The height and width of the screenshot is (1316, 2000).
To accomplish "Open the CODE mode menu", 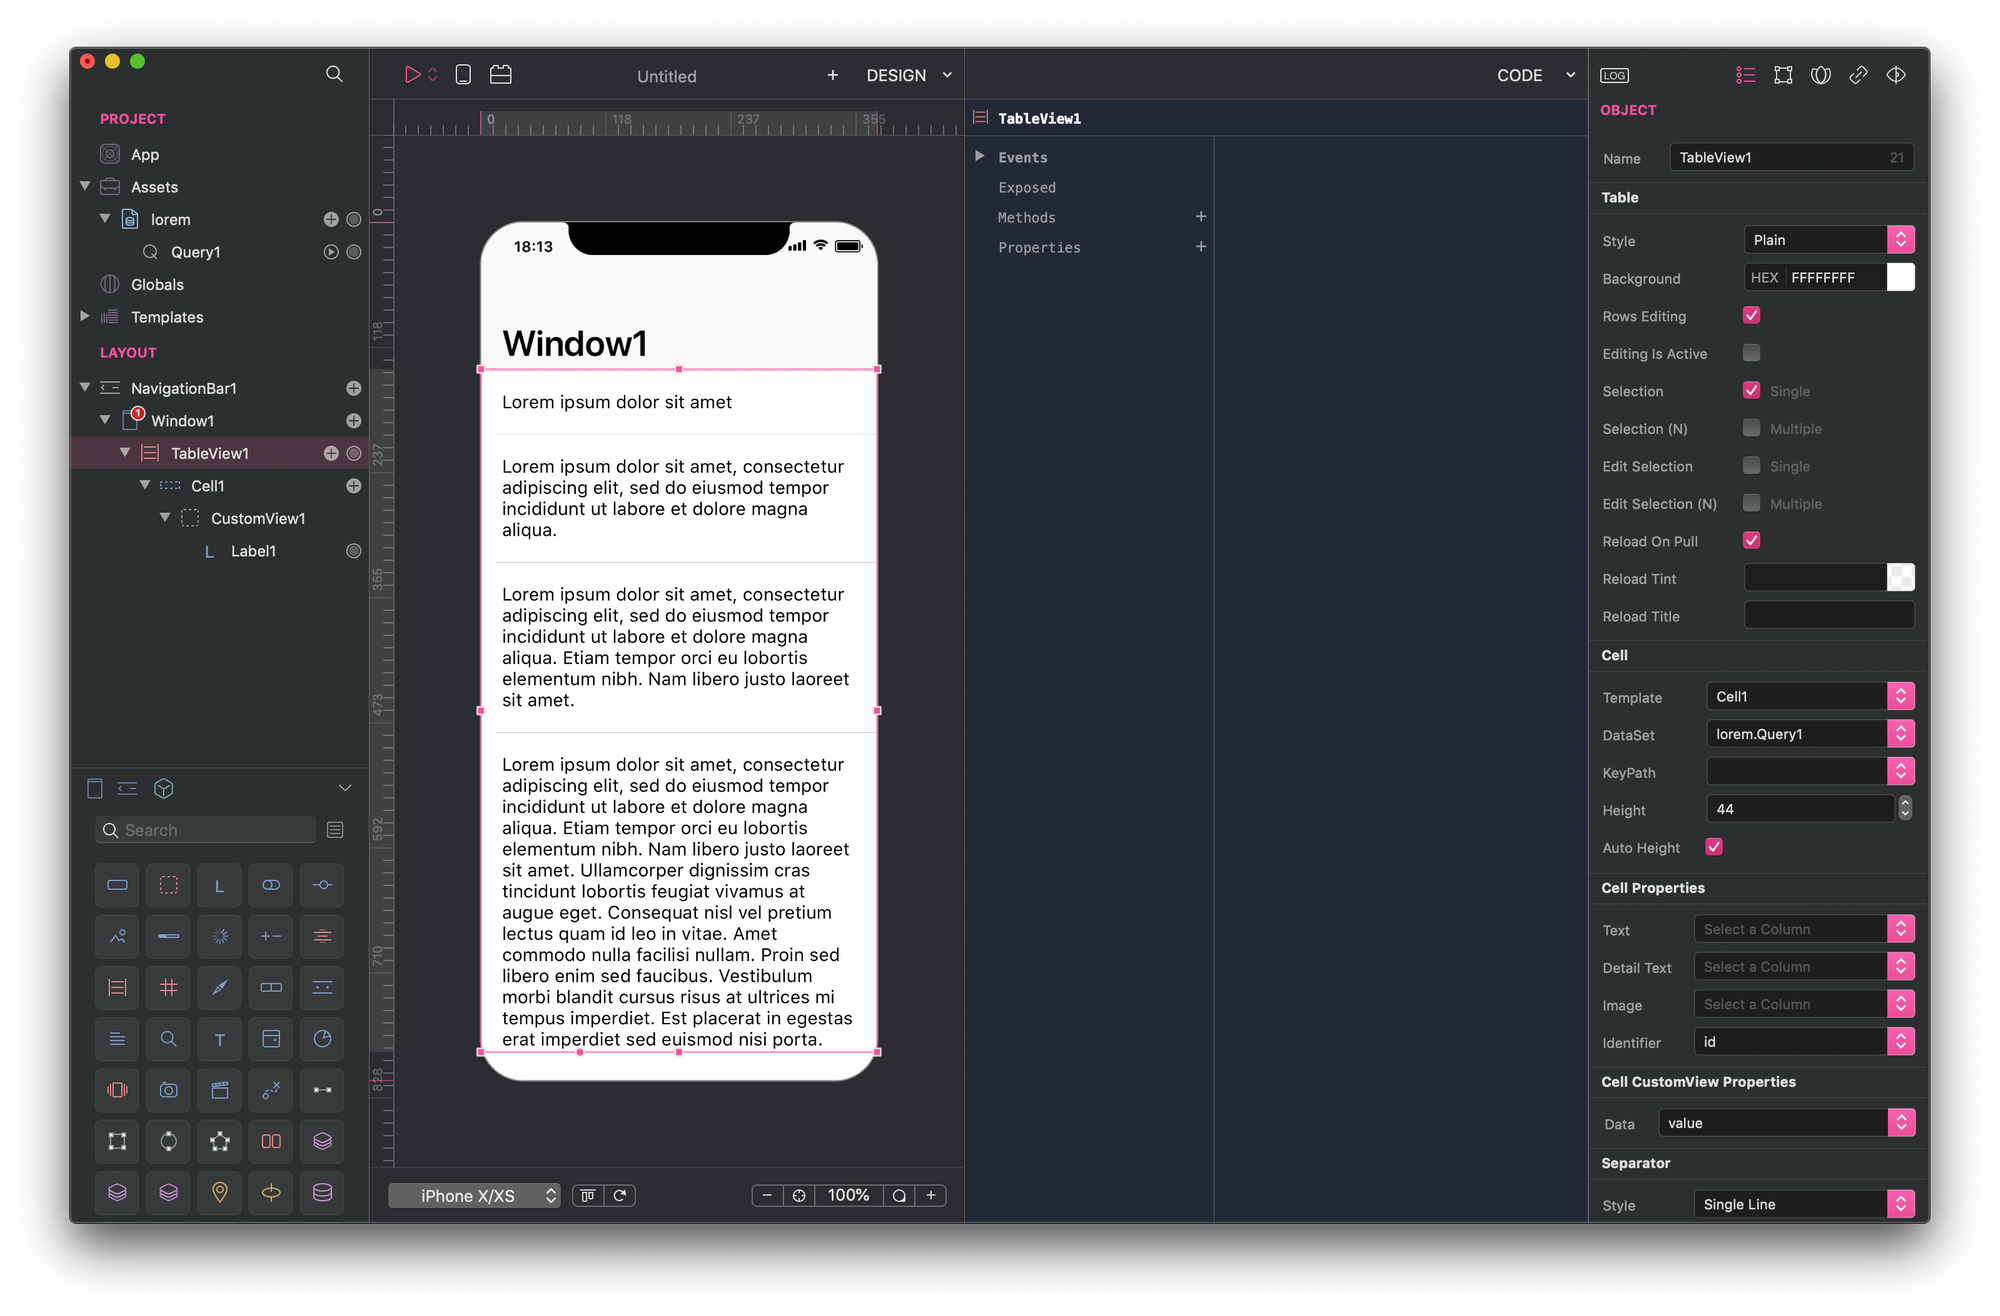I will coord(1534,76).
